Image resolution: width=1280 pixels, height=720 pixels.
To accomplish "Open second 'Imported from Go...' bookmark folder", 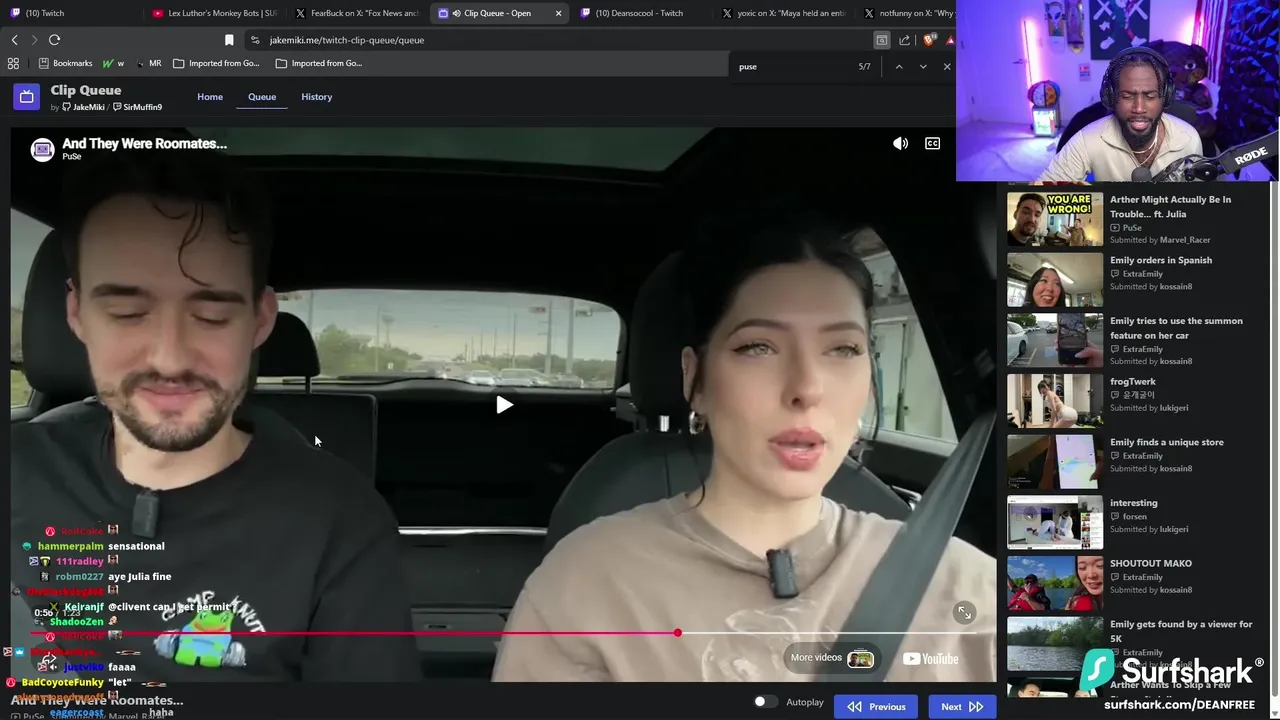I will [319, 63].
